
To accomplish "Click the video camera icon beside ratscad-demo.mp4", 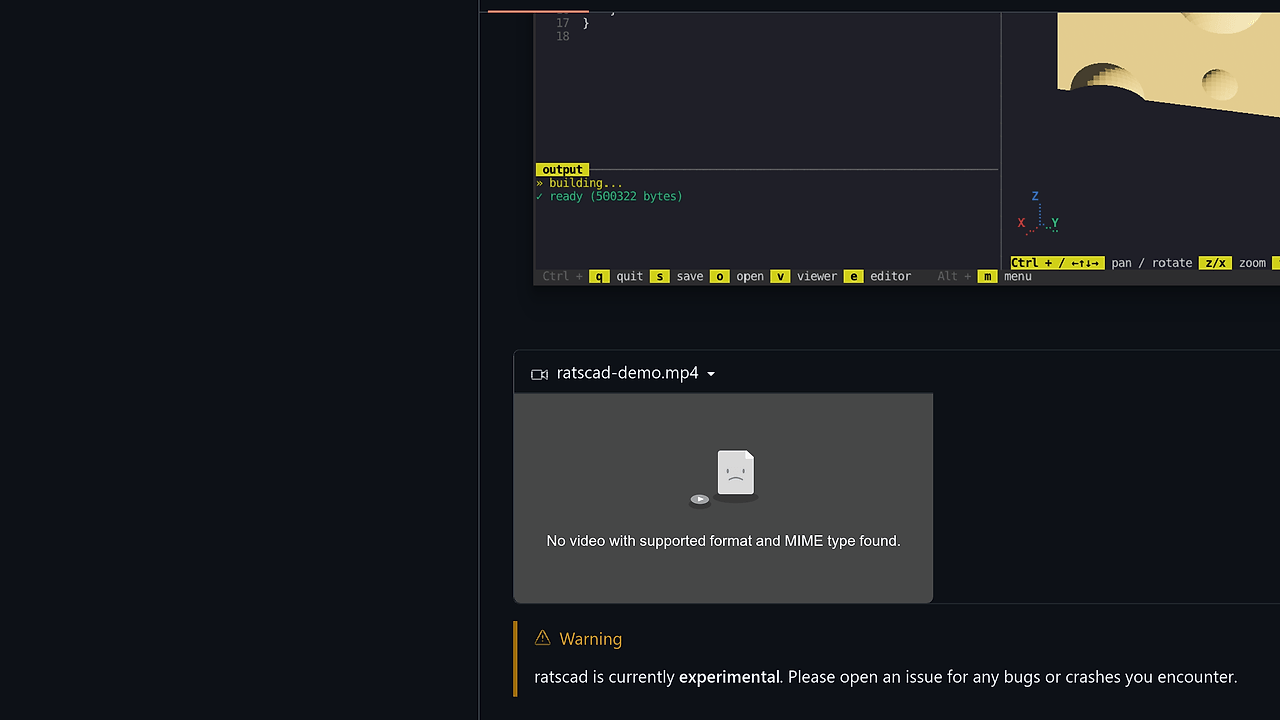I will click(x=540, y=374).
